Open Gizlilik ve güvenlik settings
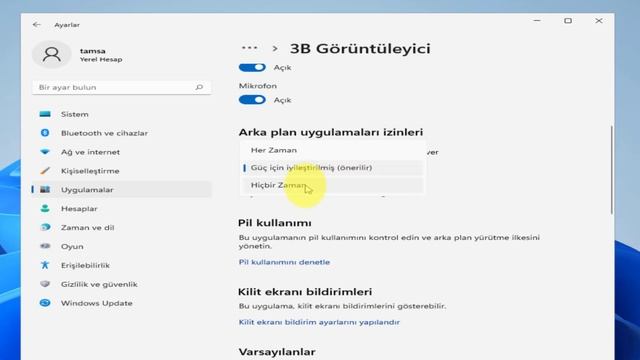This screenshot has height=360, width=640. click(x=122, y=284)
